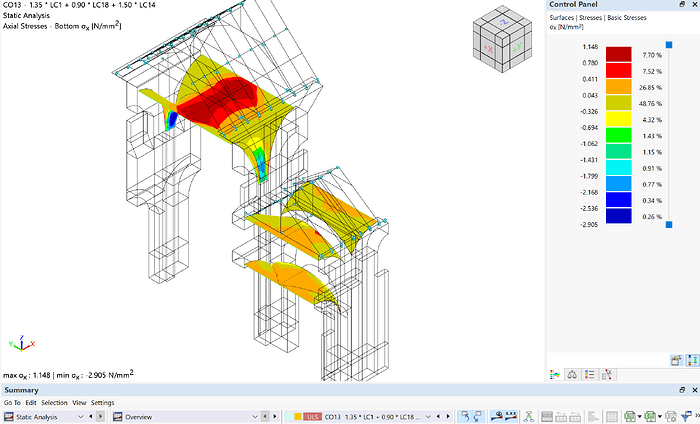Viewport: 700px width, 424px height.
Task: Open dropdown arrow beside first Excel export icon
Action: [639, 417]
